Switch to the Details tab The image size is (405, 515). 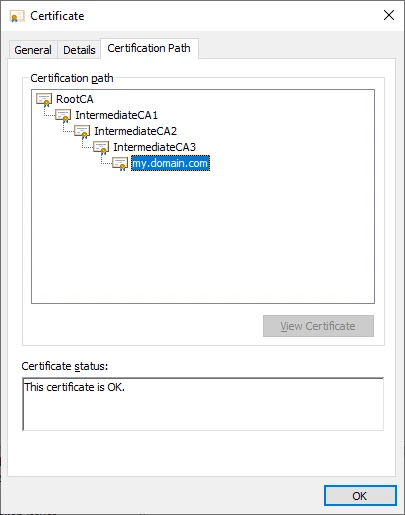click(79, 50)
